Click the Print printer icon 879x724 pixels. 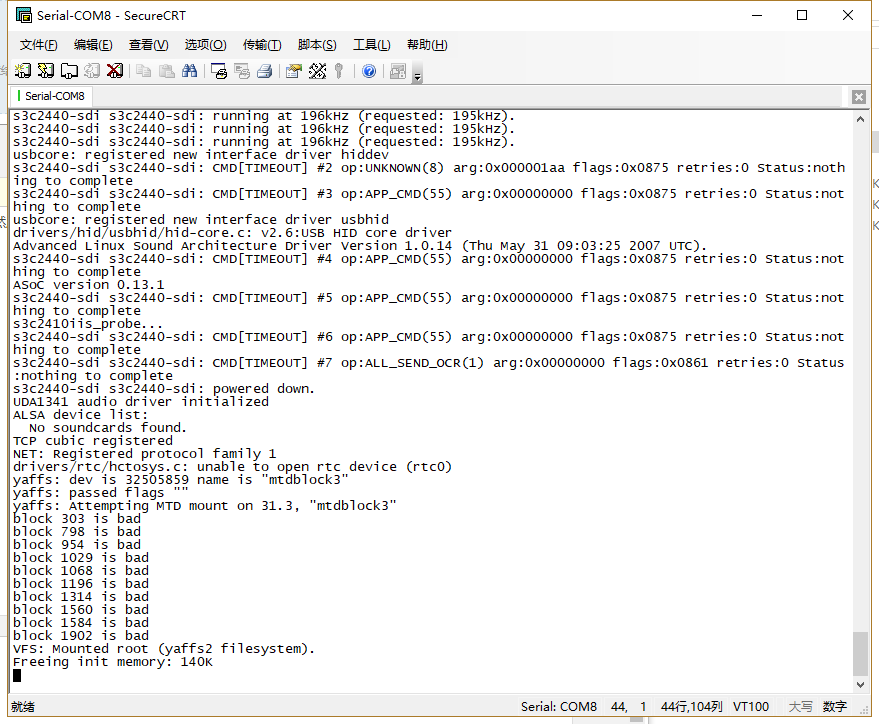coord(265,71)
